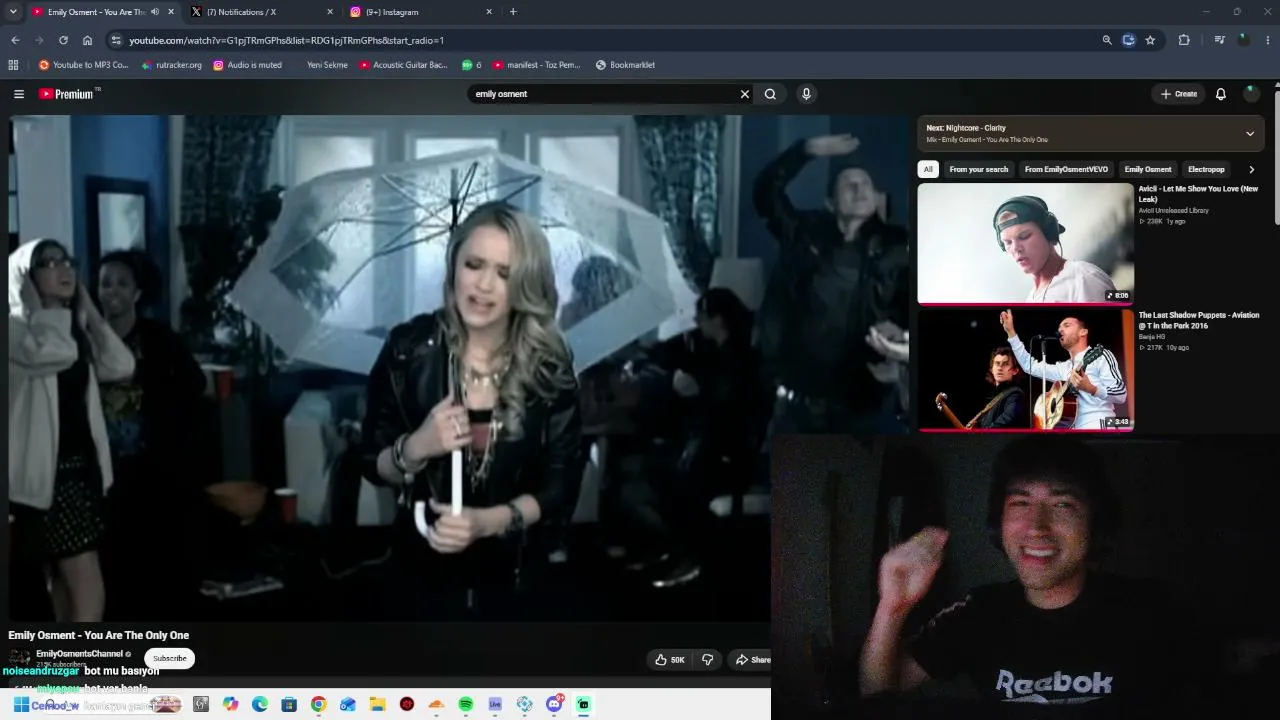Screen dimensions: 1280x720
Task: Subscribe to EmilyOsmentsChannel
Action: 170,658
